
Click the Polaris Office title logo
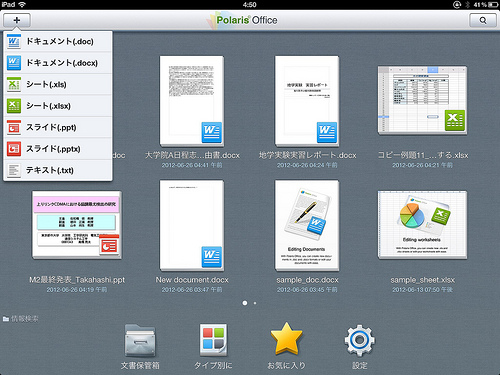(243, 20)
